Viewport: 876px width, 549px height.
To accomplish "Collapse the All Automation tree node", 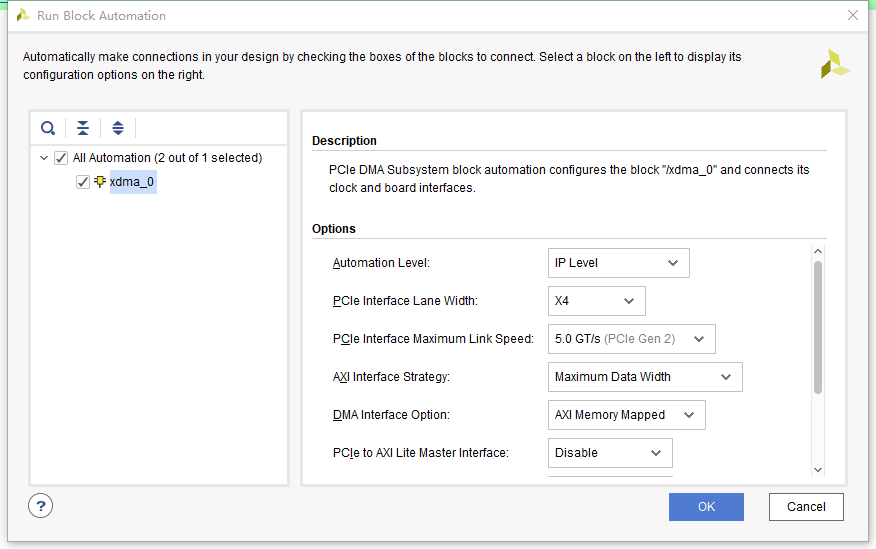I will click(x=44, y=158).
